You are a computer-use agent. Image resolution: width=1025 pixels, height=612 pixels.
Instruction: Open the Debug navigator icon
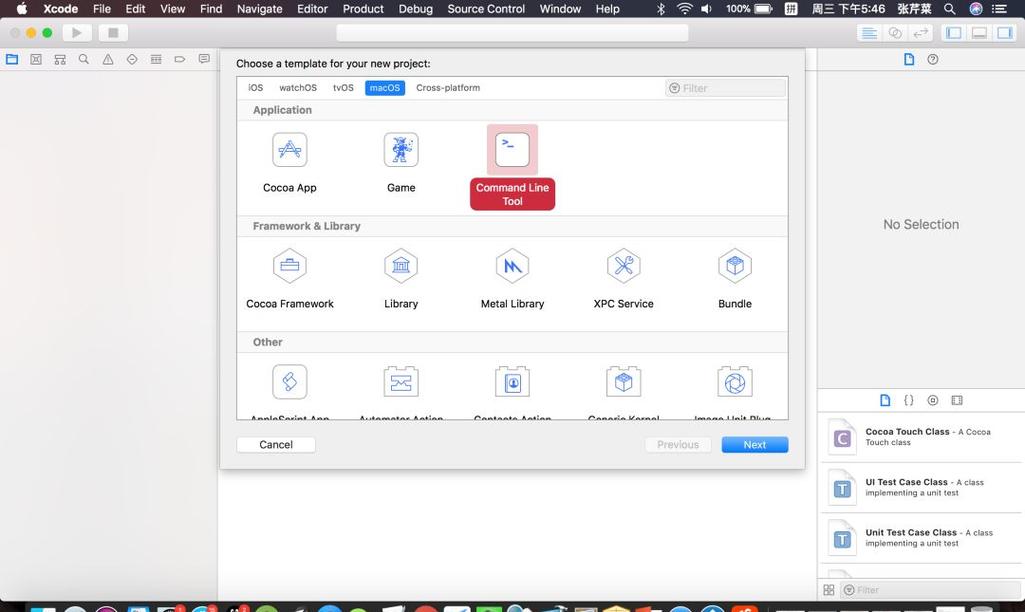point(156,60)
